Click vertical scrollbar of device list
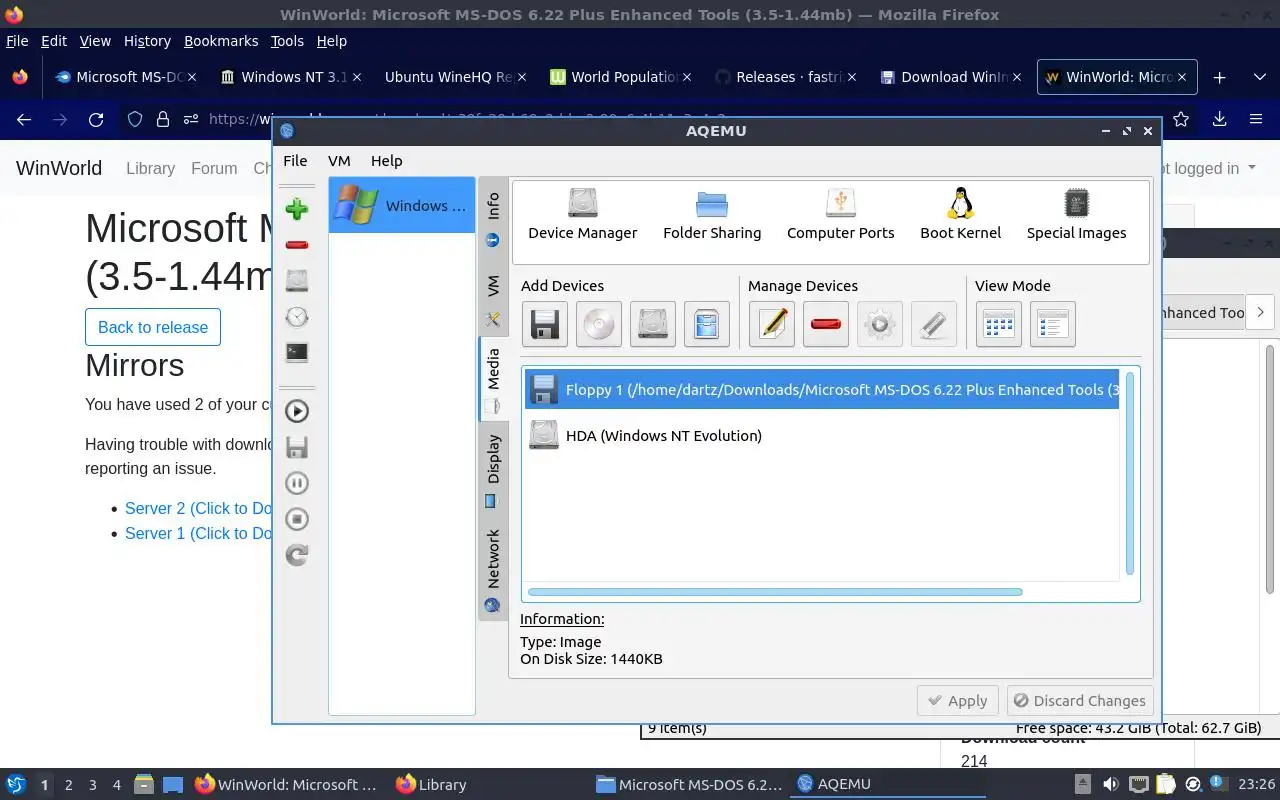 (1130, 473)
